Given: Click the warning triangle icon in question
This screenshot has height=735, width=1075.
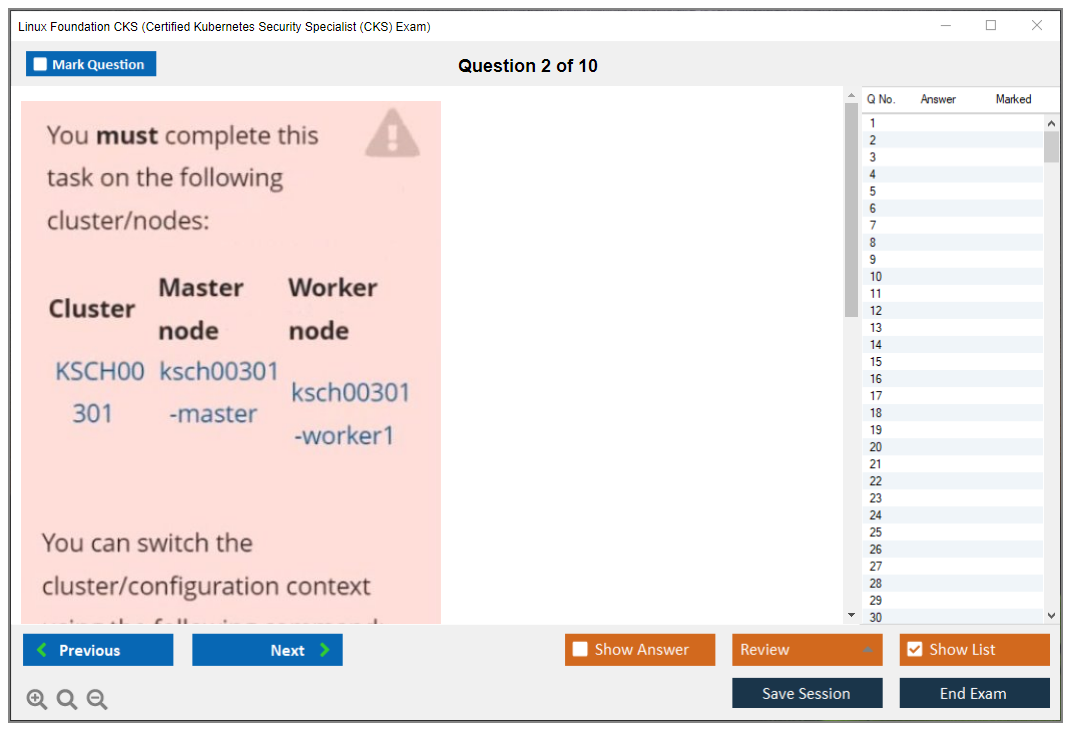Looking at the screenshot, I should click(392, 134).
